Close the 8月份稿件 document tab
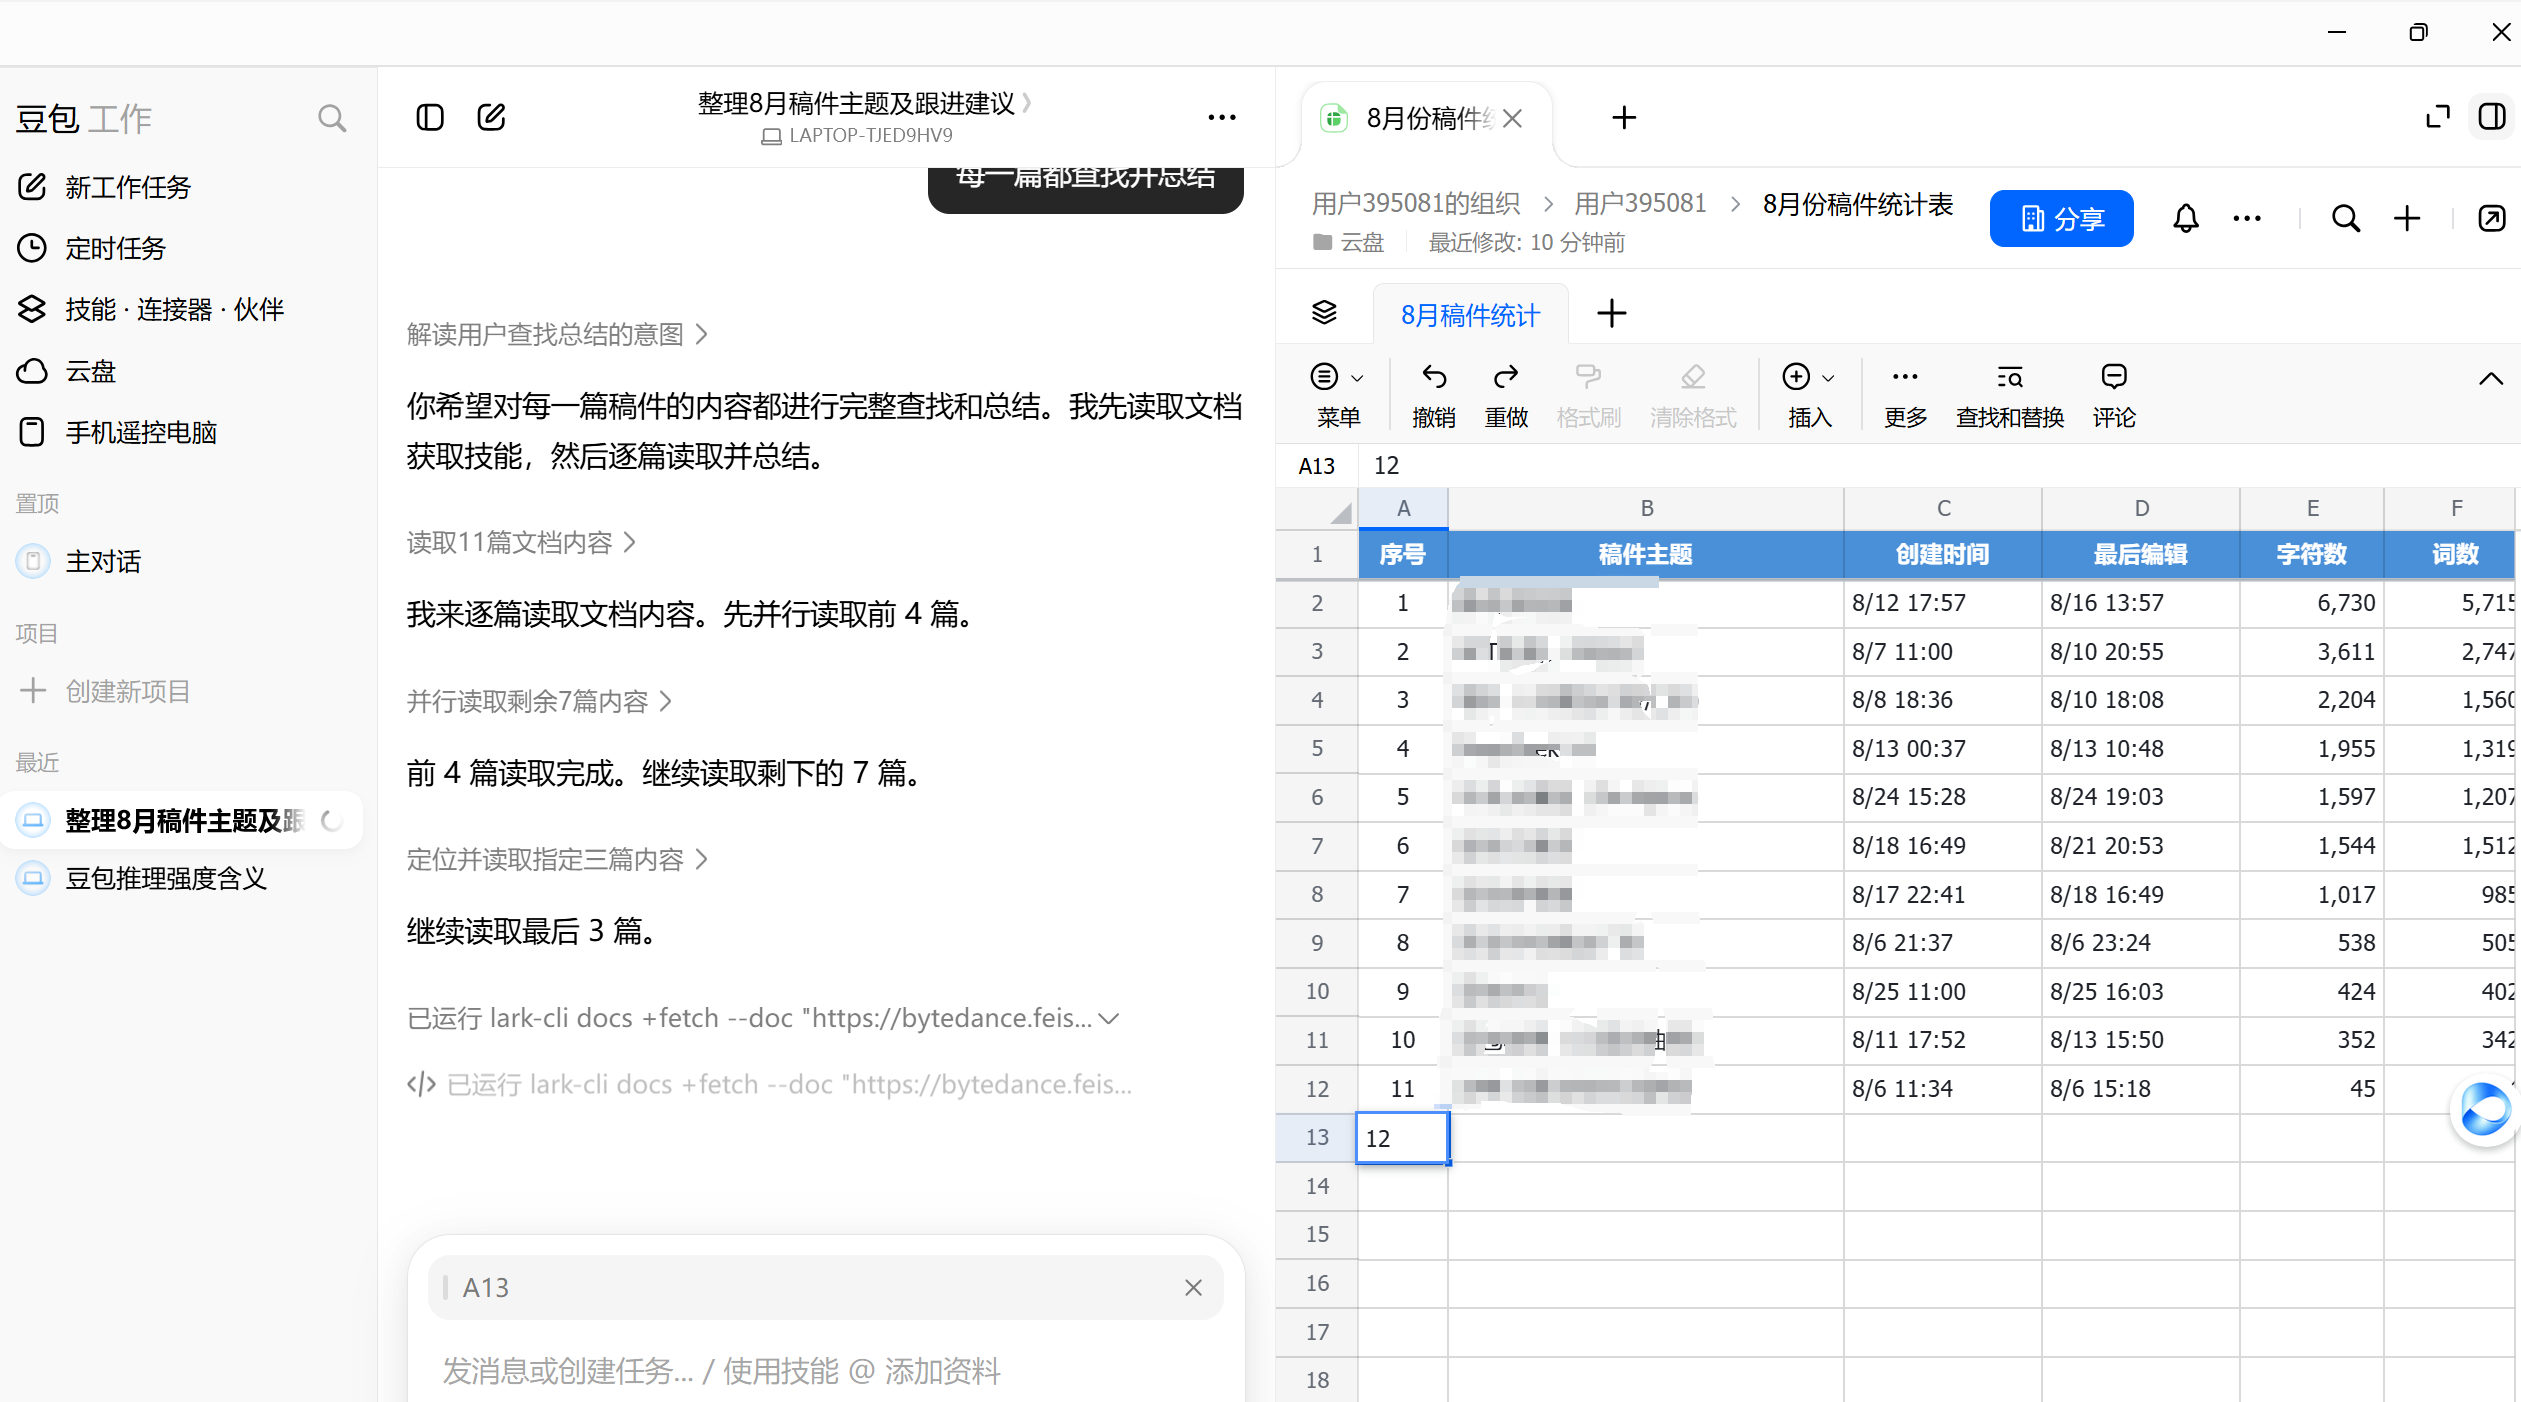 pyautogui.click(x=1513, y=119)
